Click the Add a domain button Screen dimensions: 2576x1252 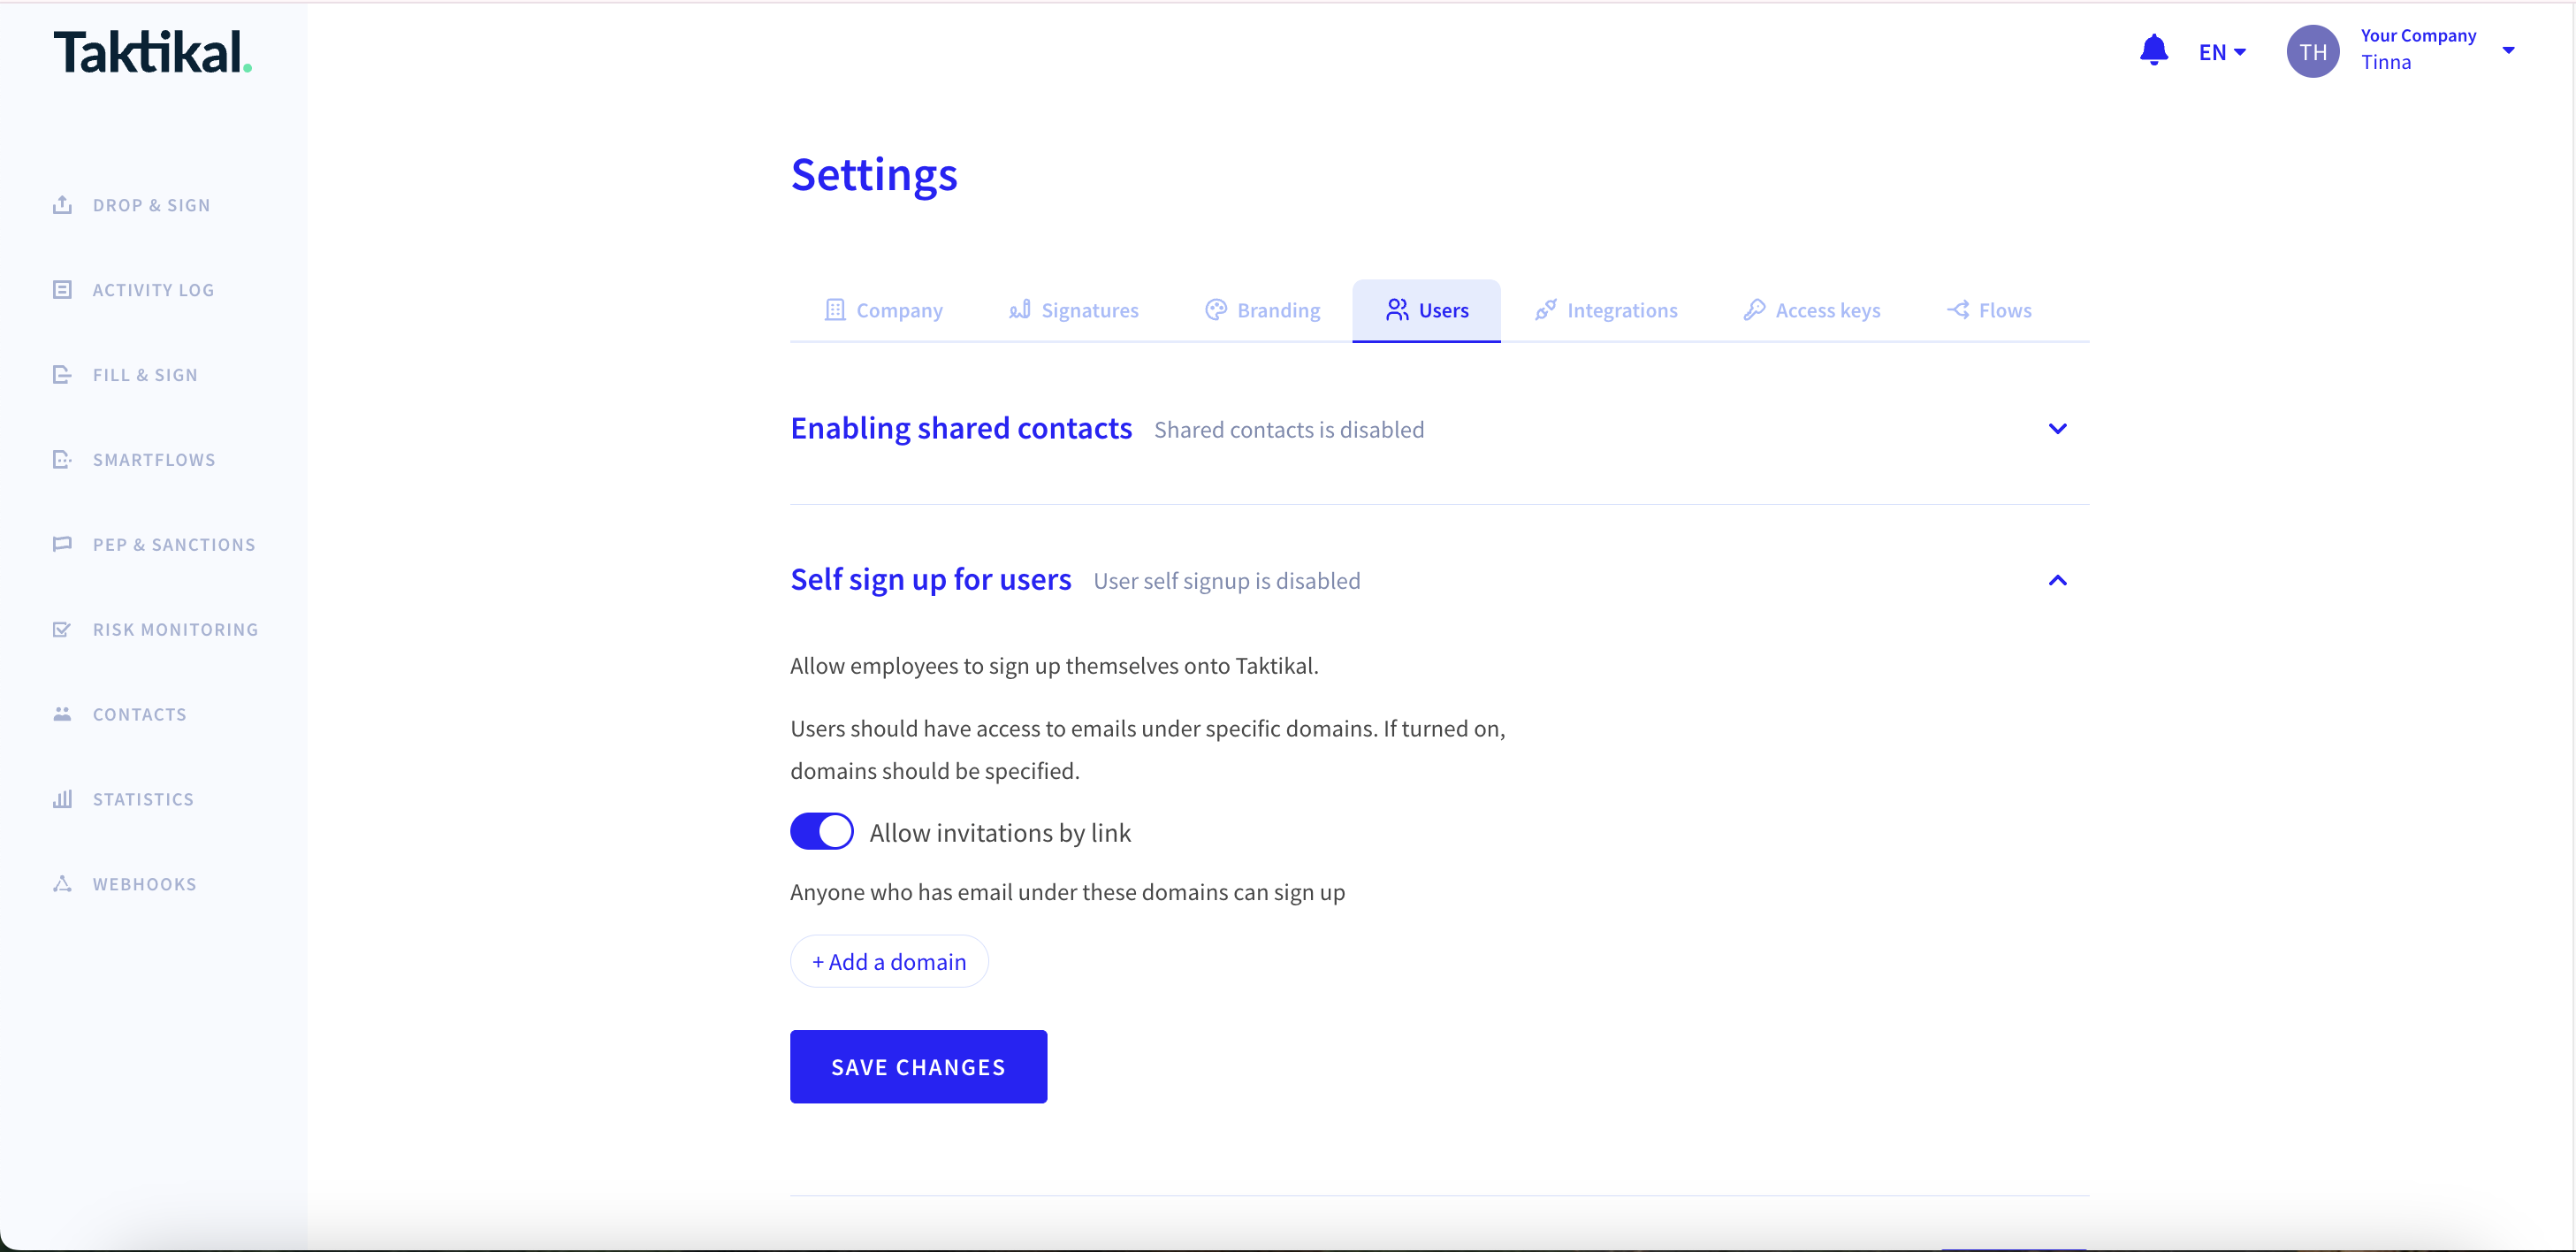889,961
